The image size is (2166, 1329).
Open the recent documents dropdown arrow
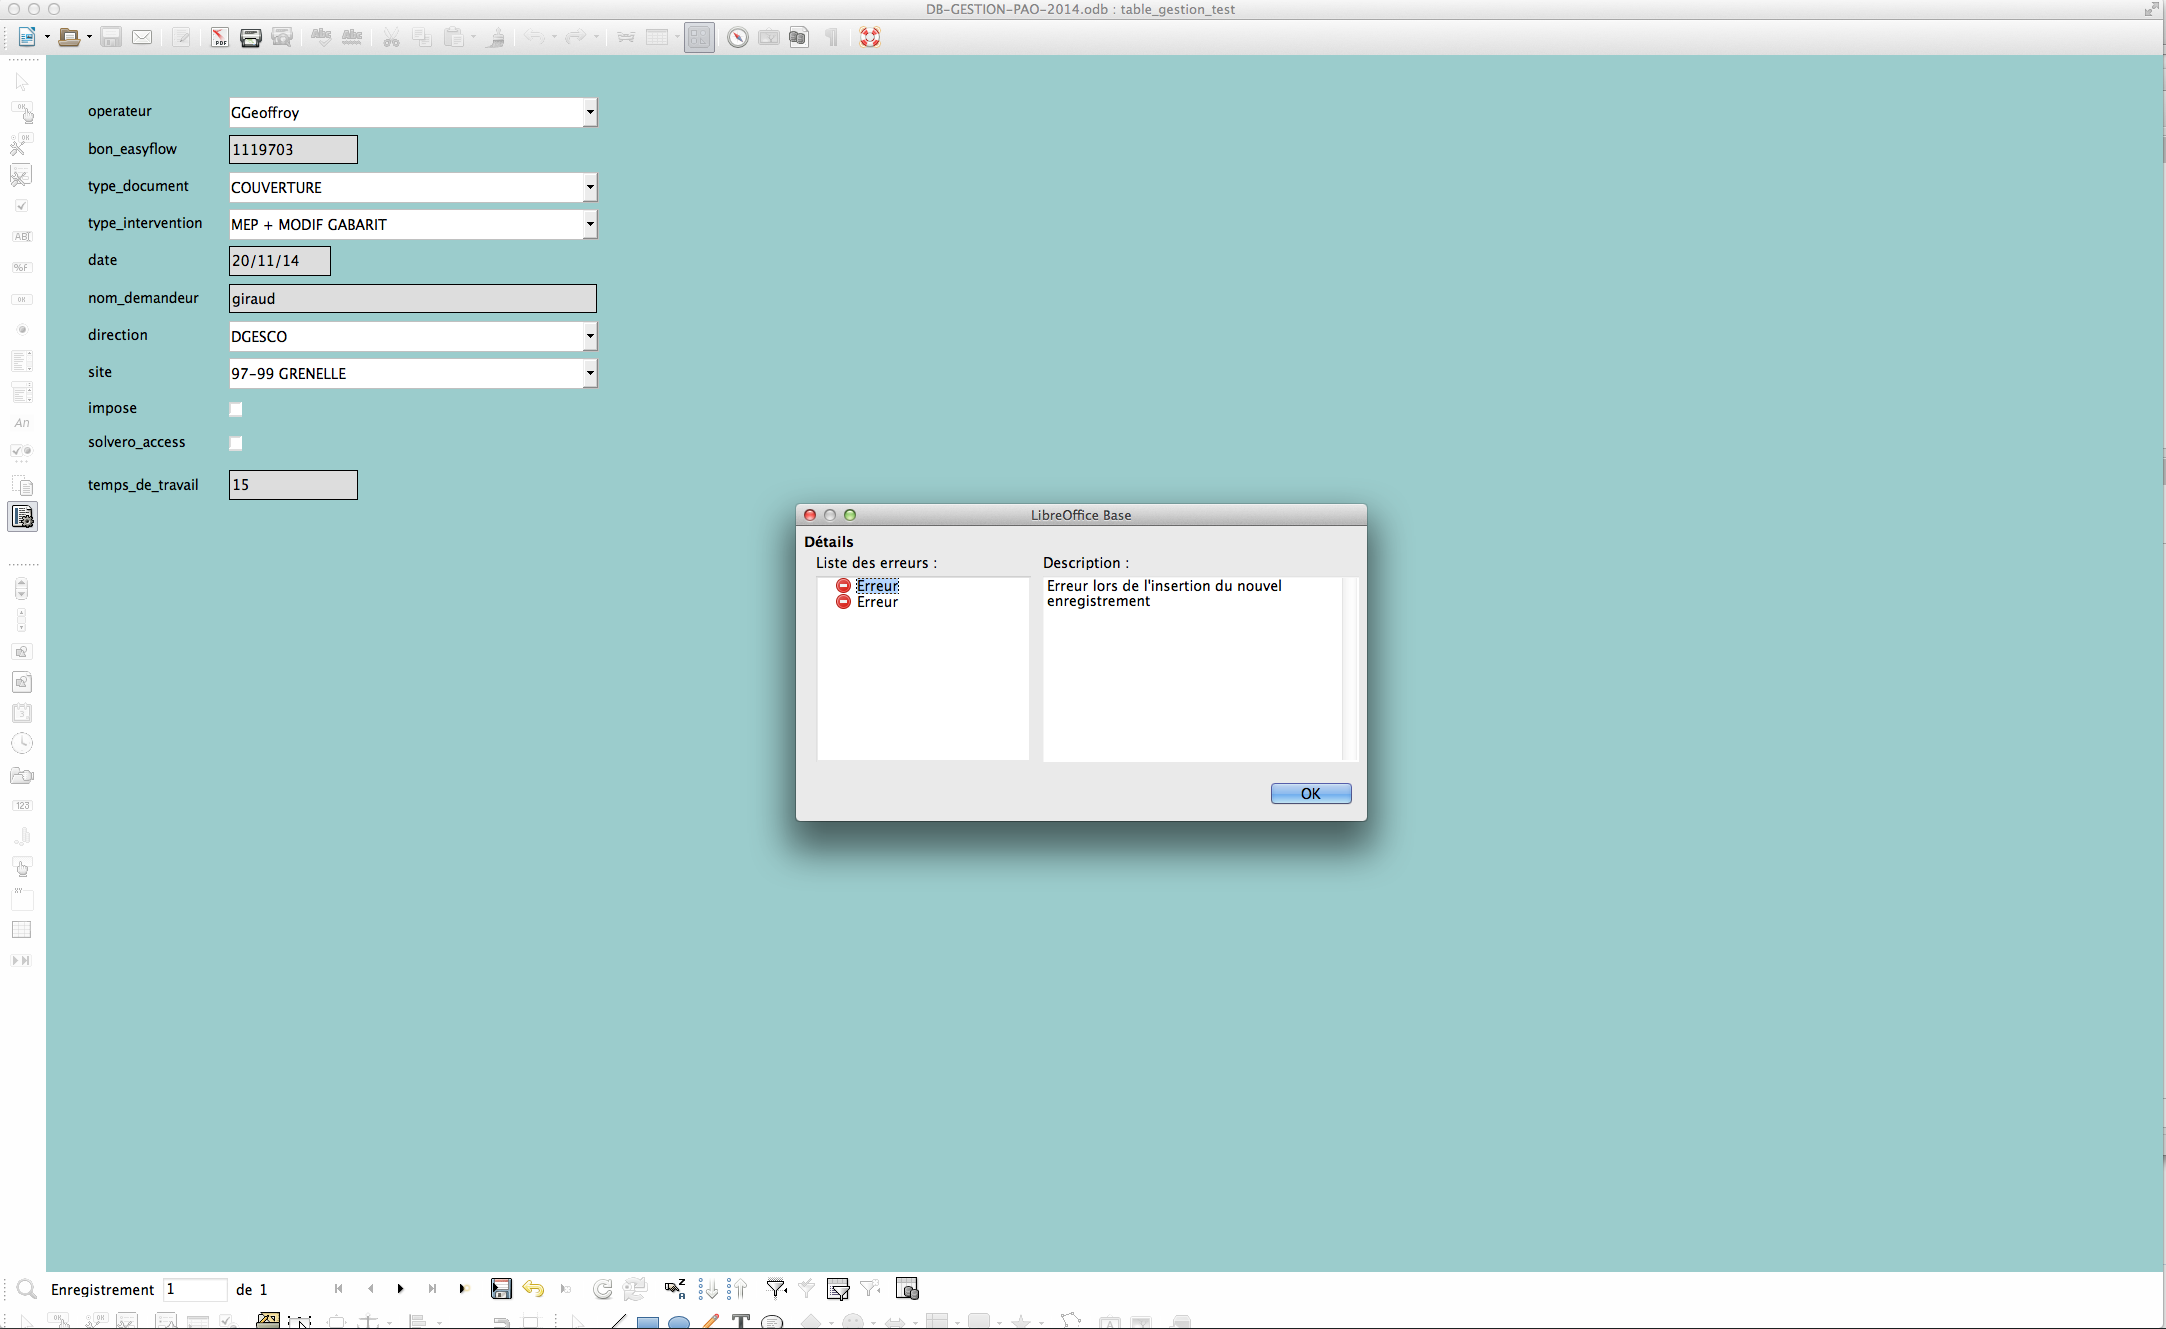click(89, 37)
